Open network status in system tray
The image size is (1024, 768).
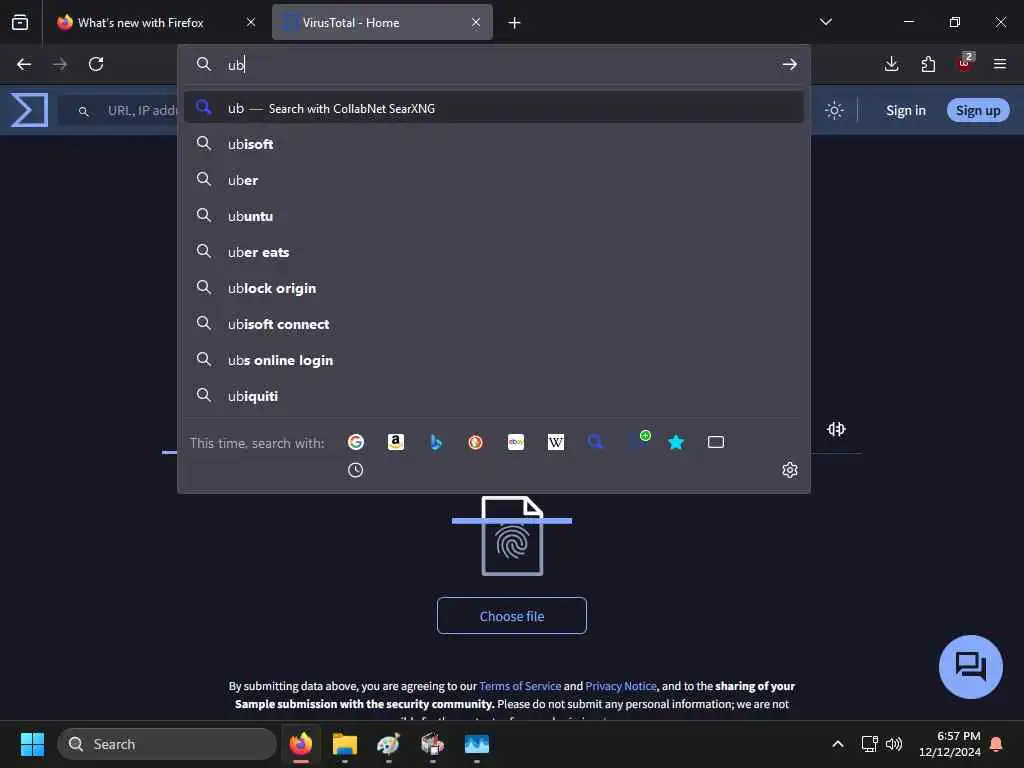point(869,744)
